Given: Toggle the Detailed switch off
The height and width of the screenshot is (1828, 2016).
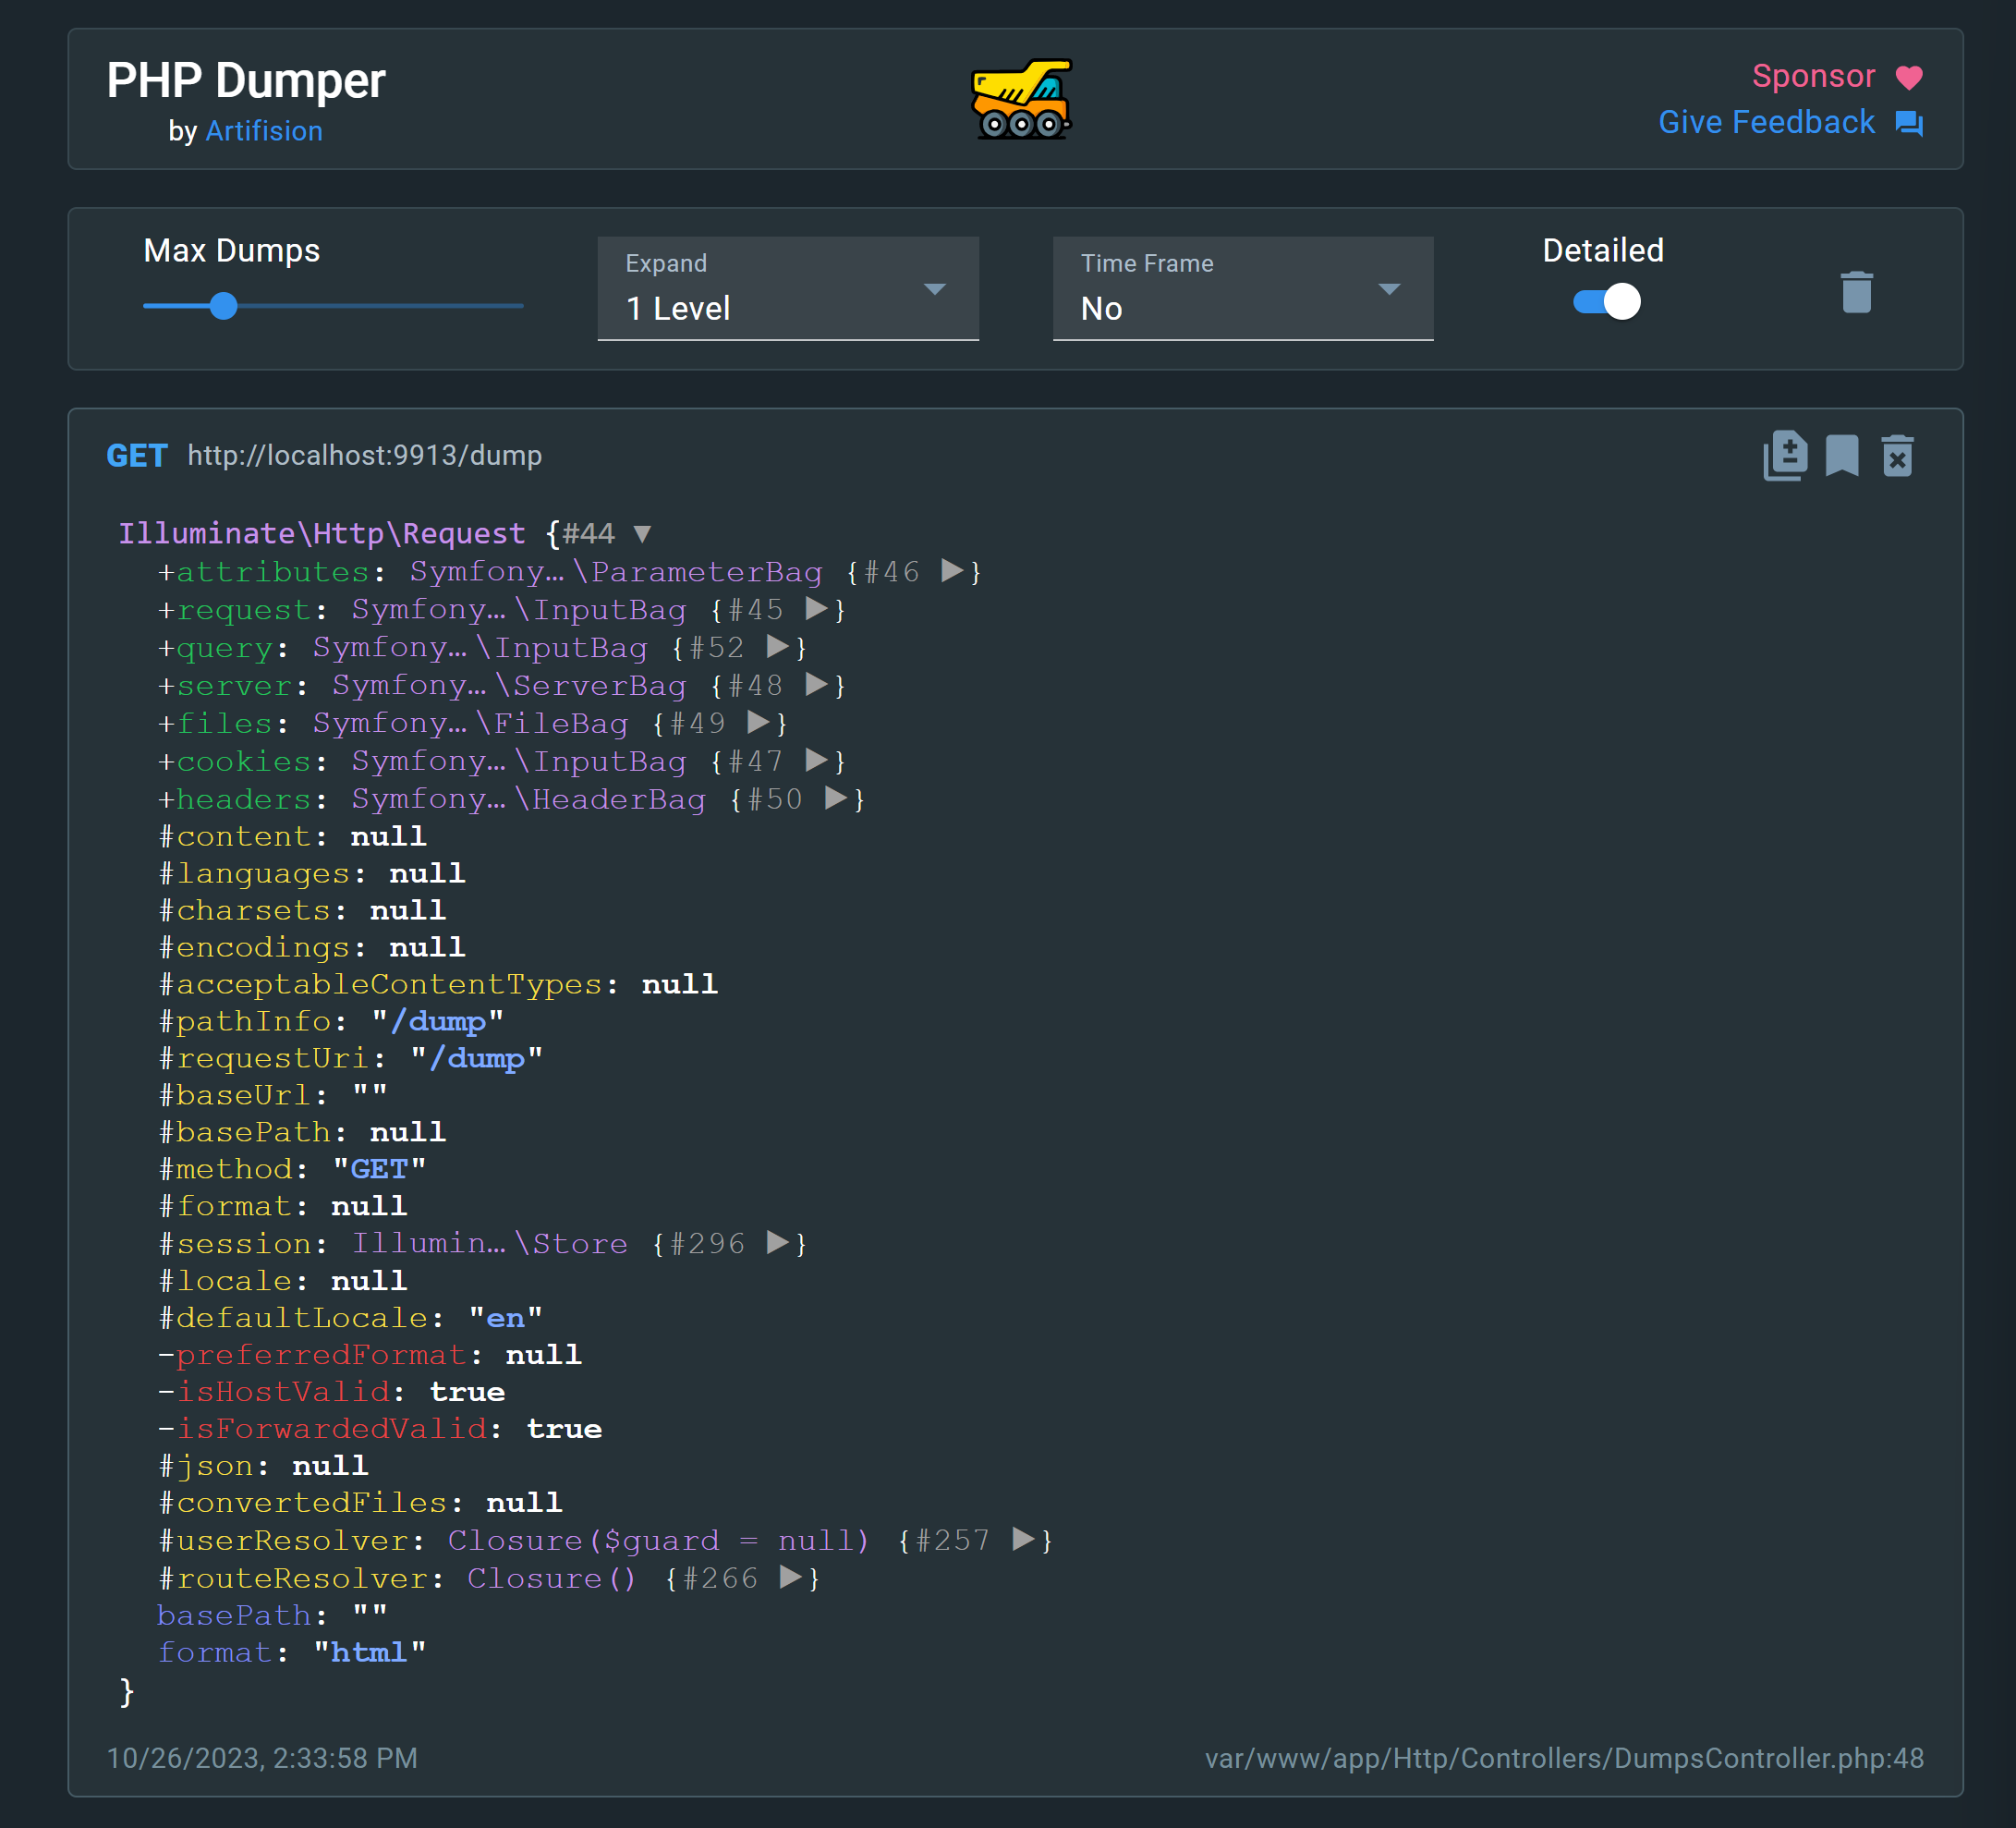Looking at the screenshot, I should (x=1606, y=302).
